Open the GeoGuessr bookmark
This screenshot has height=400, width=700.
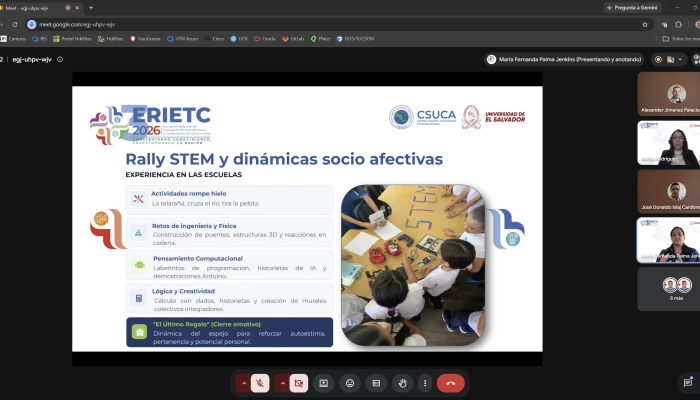tap(145, 39)
